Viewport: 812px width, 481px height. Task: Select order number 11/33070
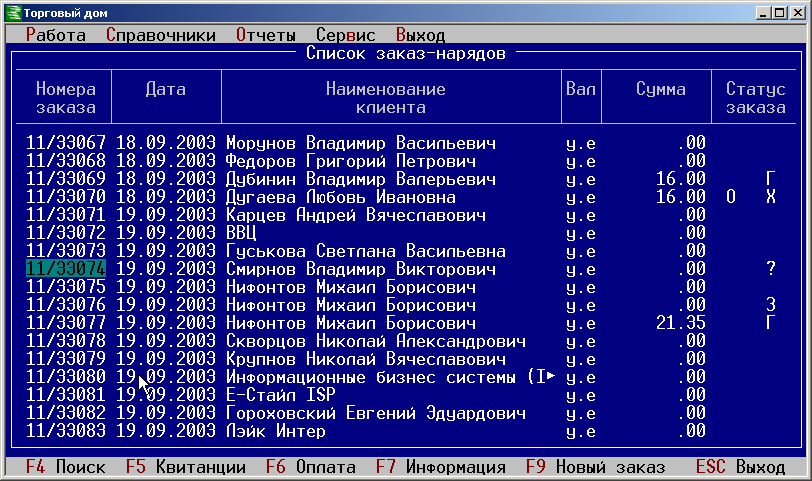66,197
